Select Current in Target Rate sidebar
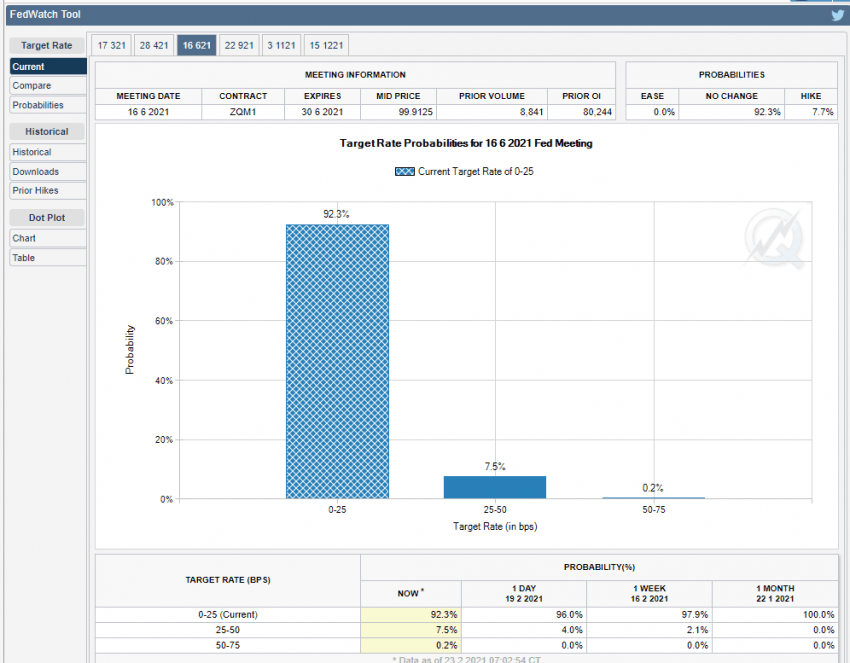Screen dimensions: 850x663 click(x=48, y=67)
